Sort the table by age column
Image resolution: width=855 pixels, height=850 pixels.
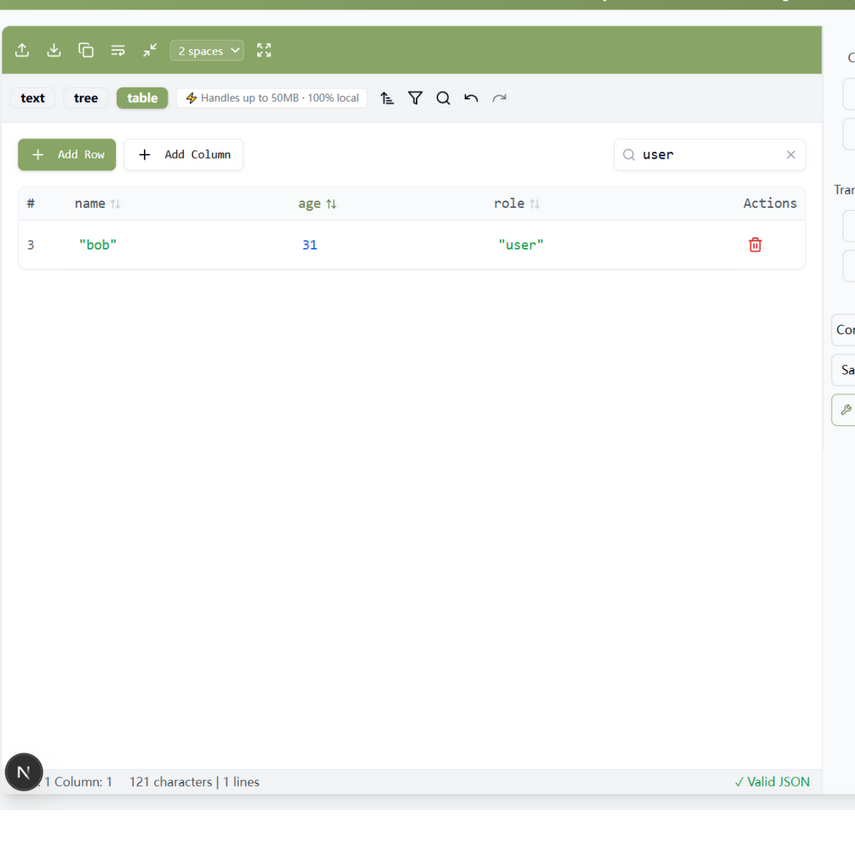(x=317, y=204)
